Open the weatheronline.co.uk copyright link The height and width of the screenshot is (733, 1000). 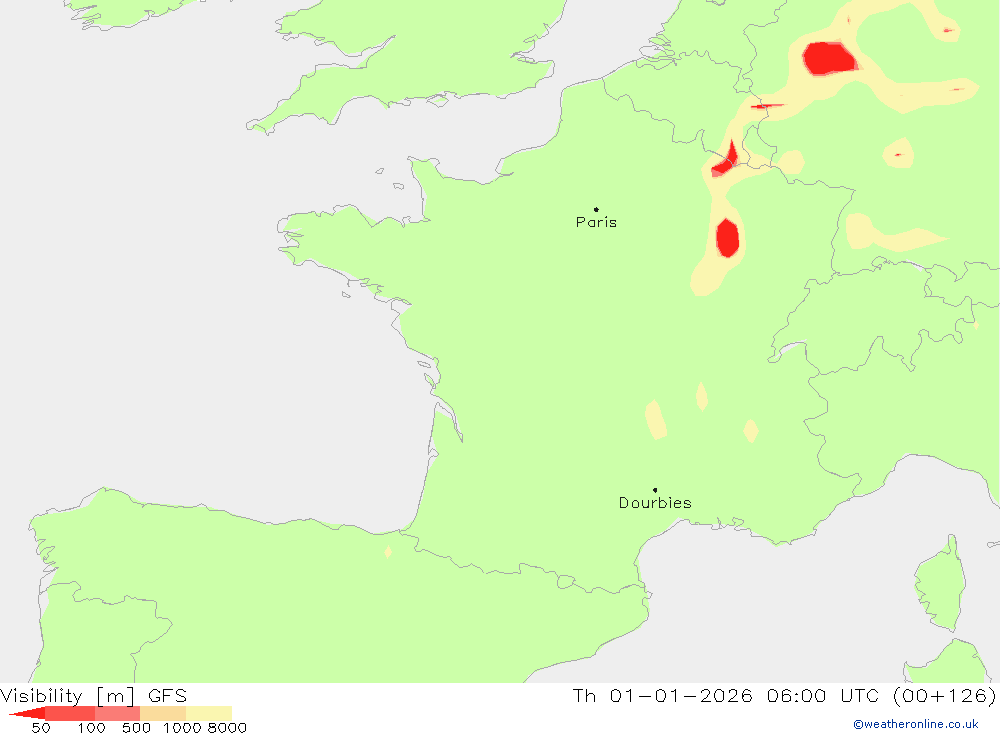click(x=916, y=724)
